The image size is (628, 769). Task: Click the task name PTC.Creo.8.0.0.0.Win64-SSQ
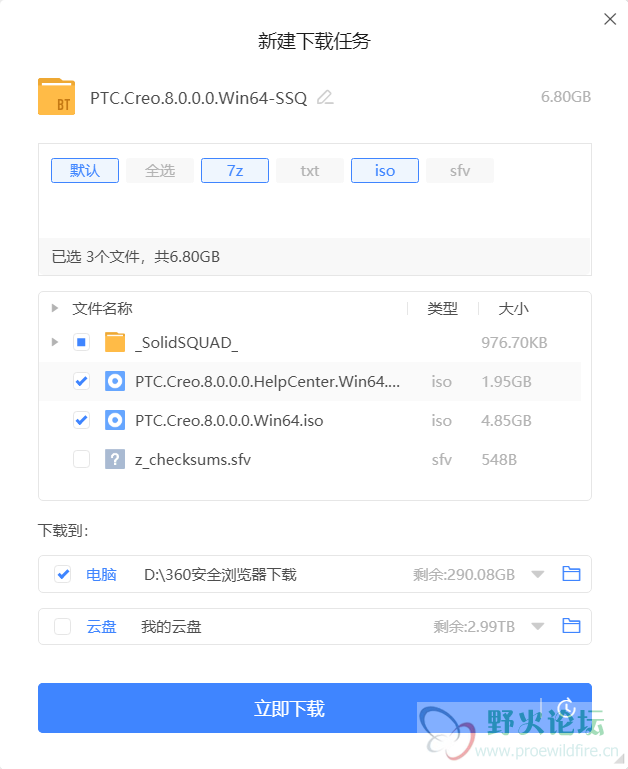click(x=199, y=98)
